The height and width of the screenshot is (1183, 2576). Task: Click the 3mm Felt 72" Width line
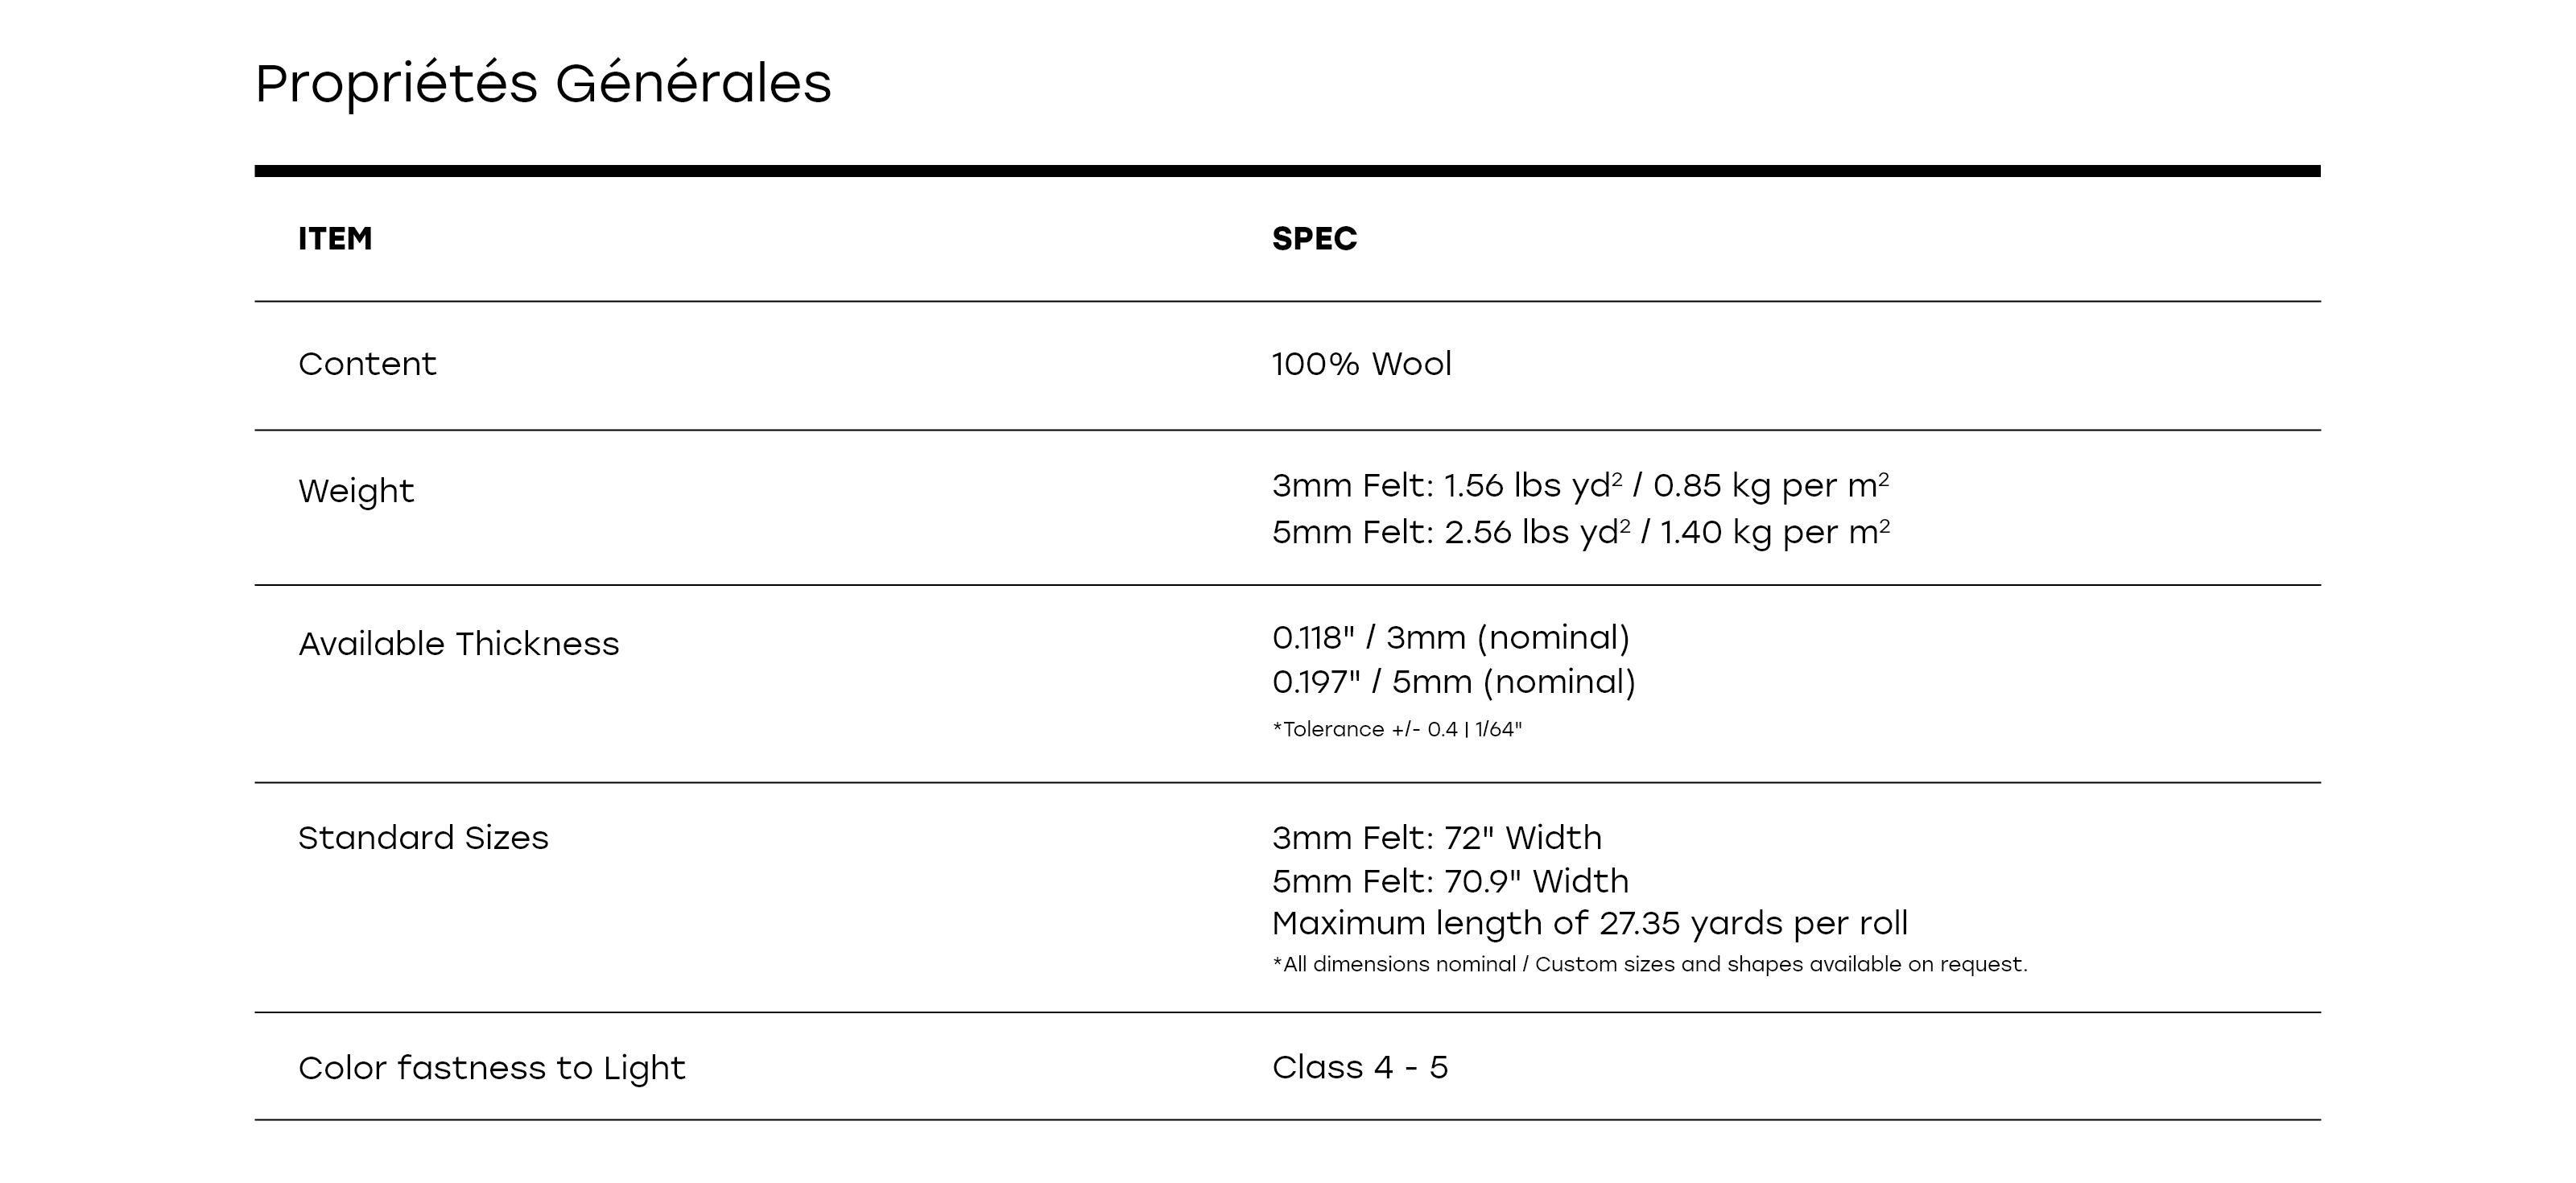pos(1437,838)
